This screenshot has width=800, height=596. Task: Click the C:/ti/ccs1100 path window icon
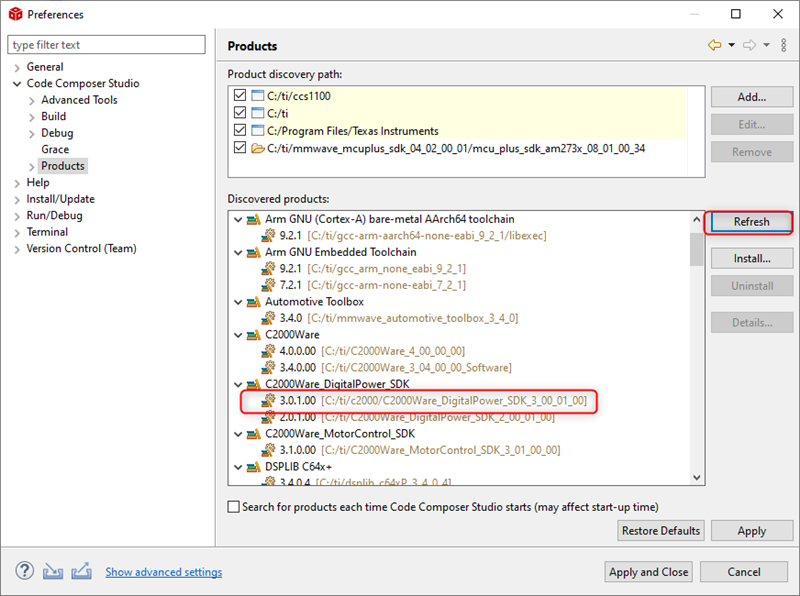click(x=258, y=95)
